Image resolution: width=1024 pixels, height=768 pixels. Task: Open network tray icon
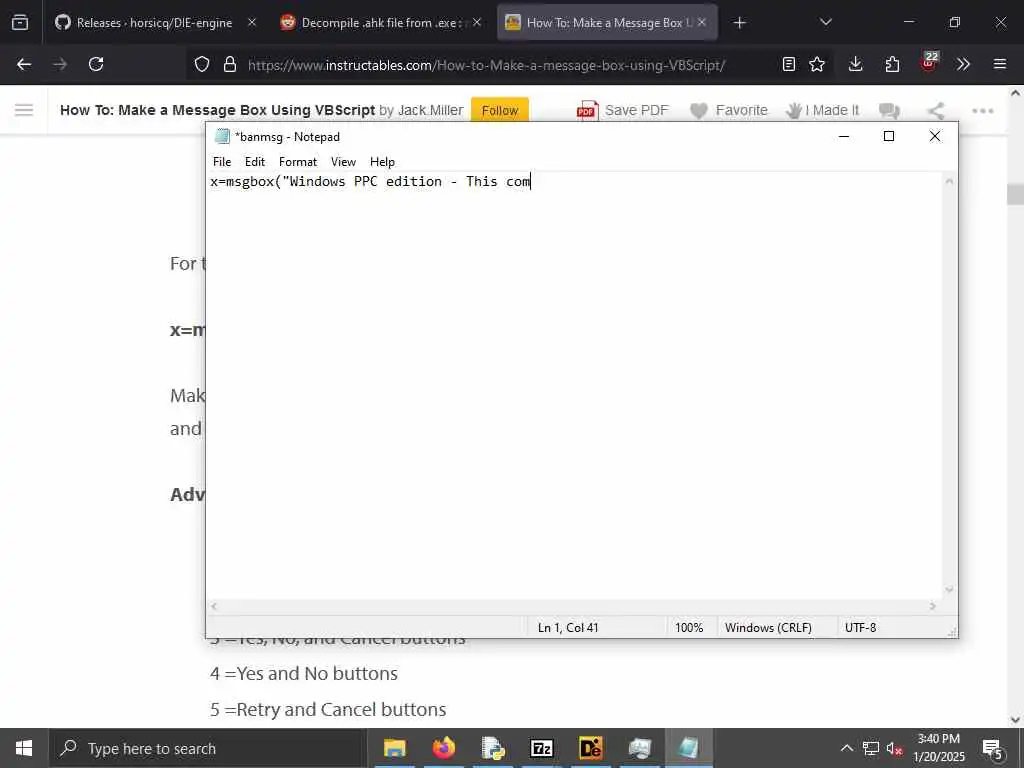871,748
